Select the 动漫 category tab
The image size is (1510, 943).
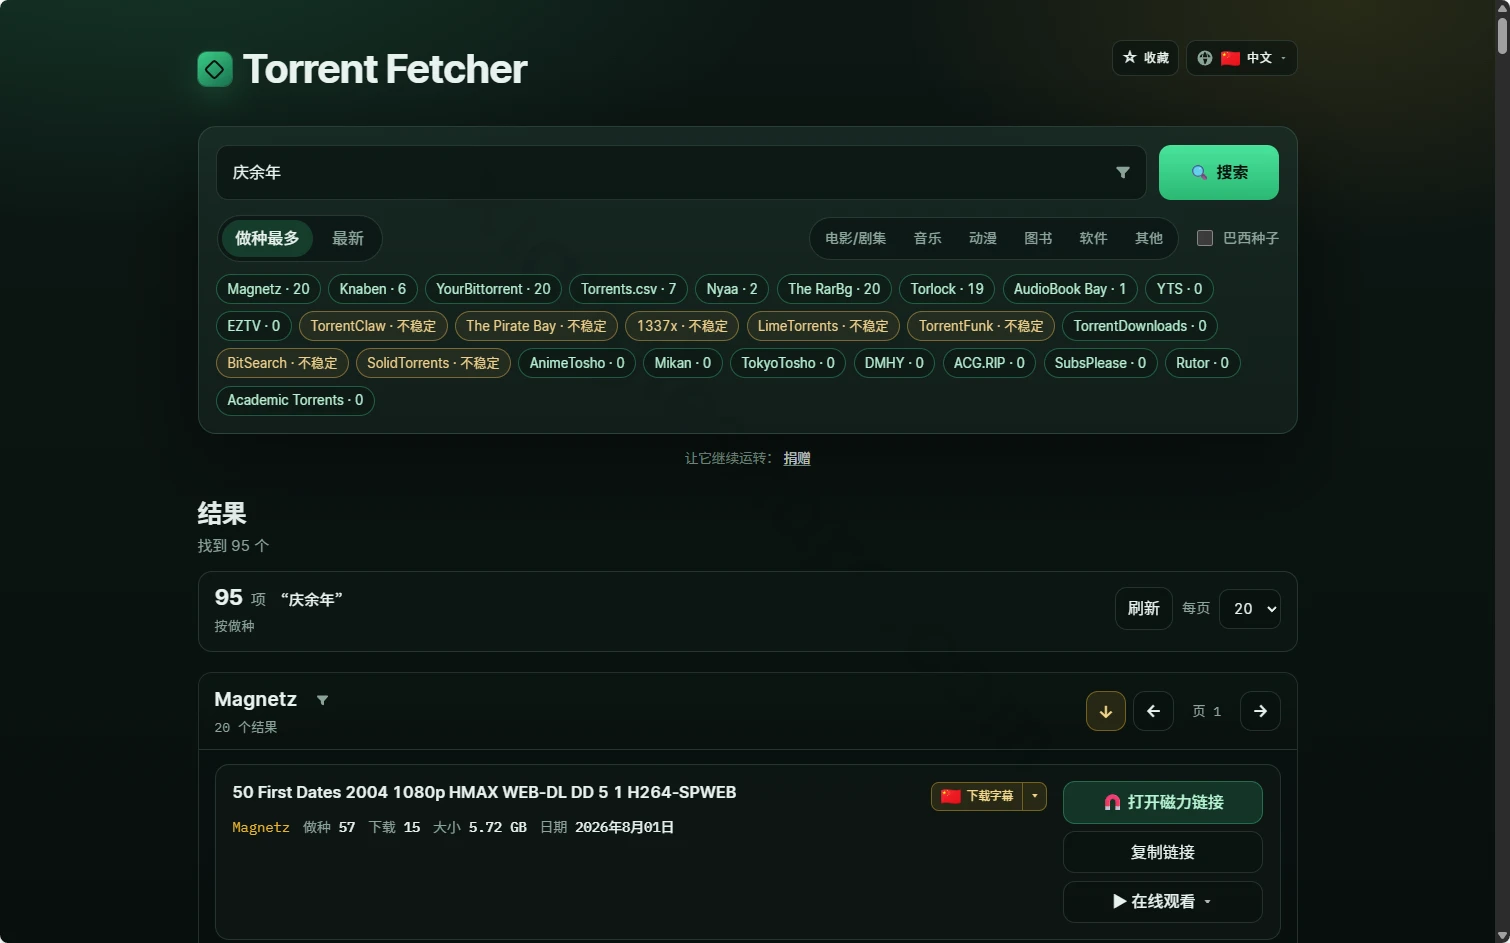pyautogui.click(x=983, y=238)
